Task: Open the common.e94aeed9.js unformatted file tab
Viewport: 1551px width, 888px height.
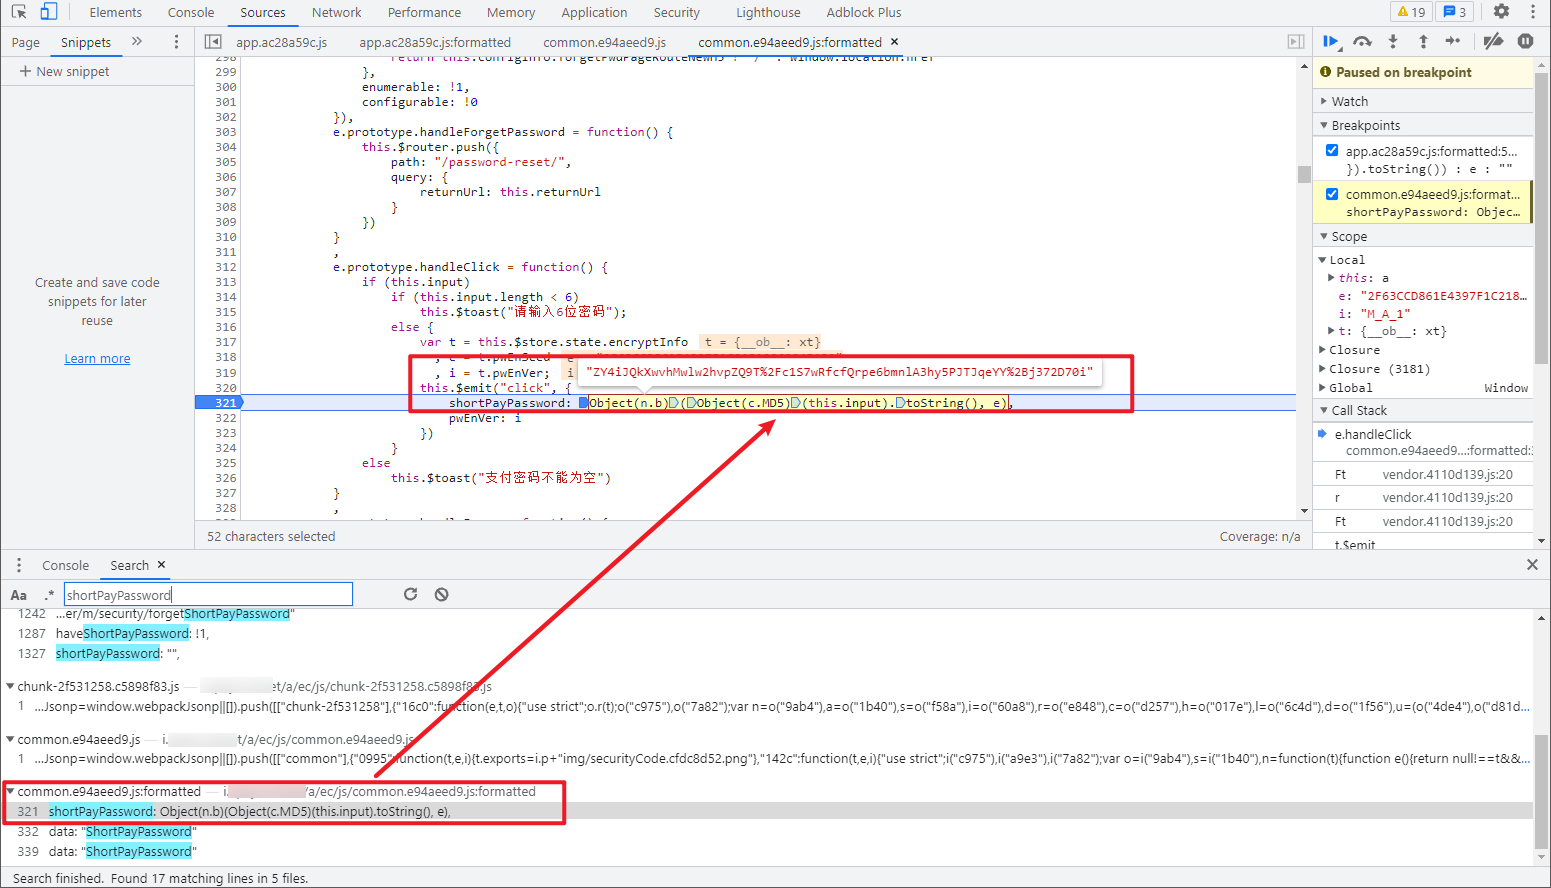Action: pos(605,42)
